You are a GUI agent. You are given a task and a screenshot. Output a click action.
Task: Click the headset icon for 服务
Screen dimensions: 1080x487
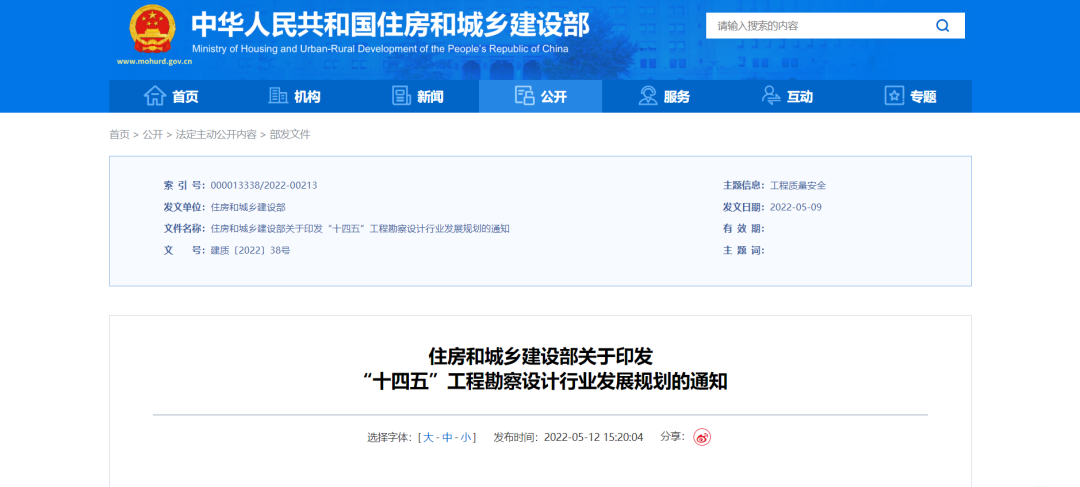coord(648,96)
